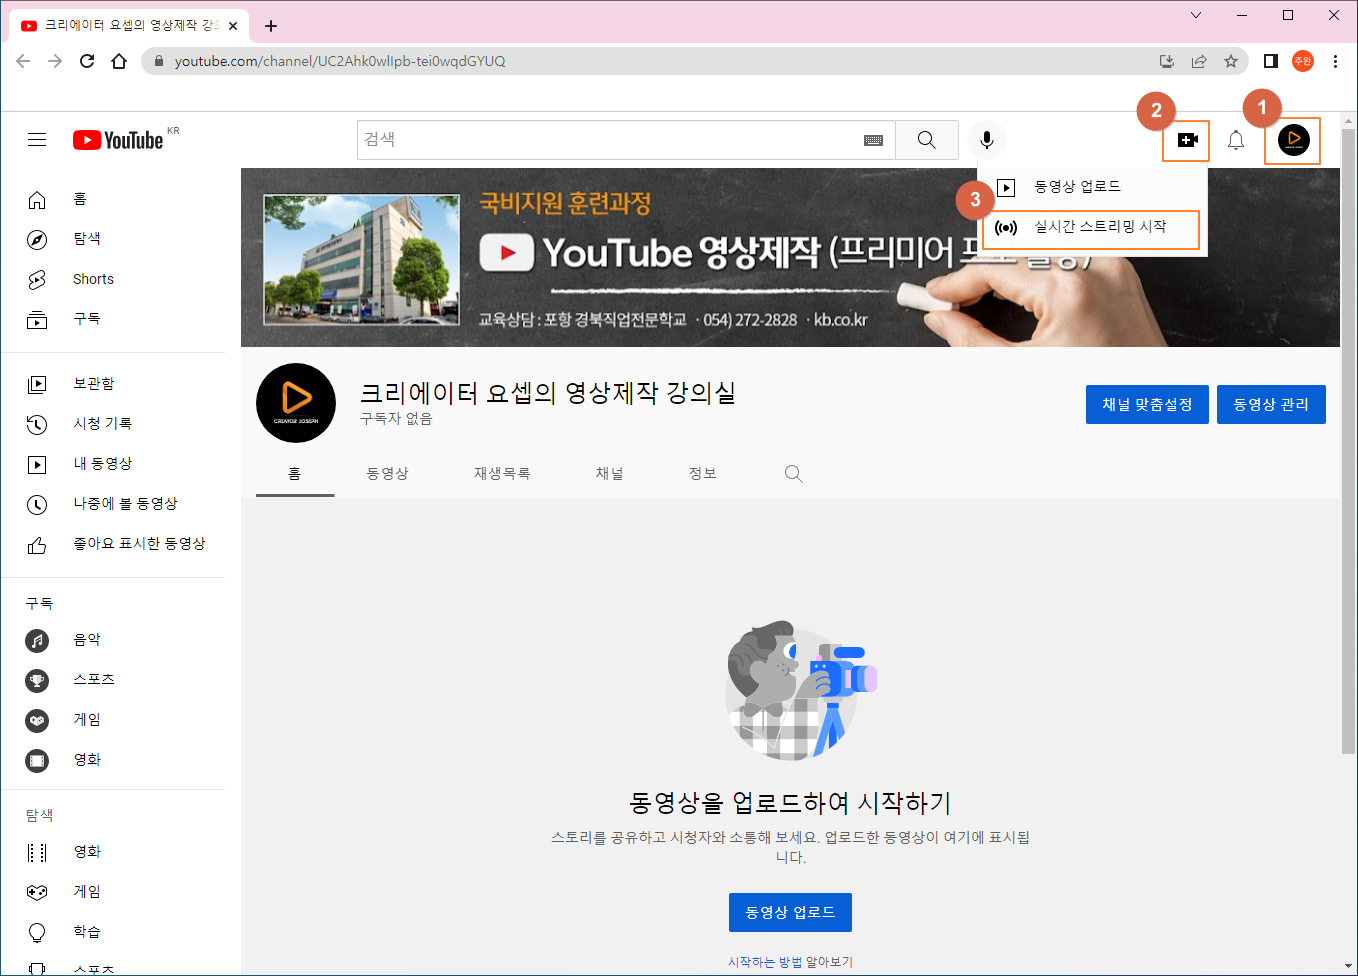Reload the page
1358x976 pixels.
tap(87, 61)
